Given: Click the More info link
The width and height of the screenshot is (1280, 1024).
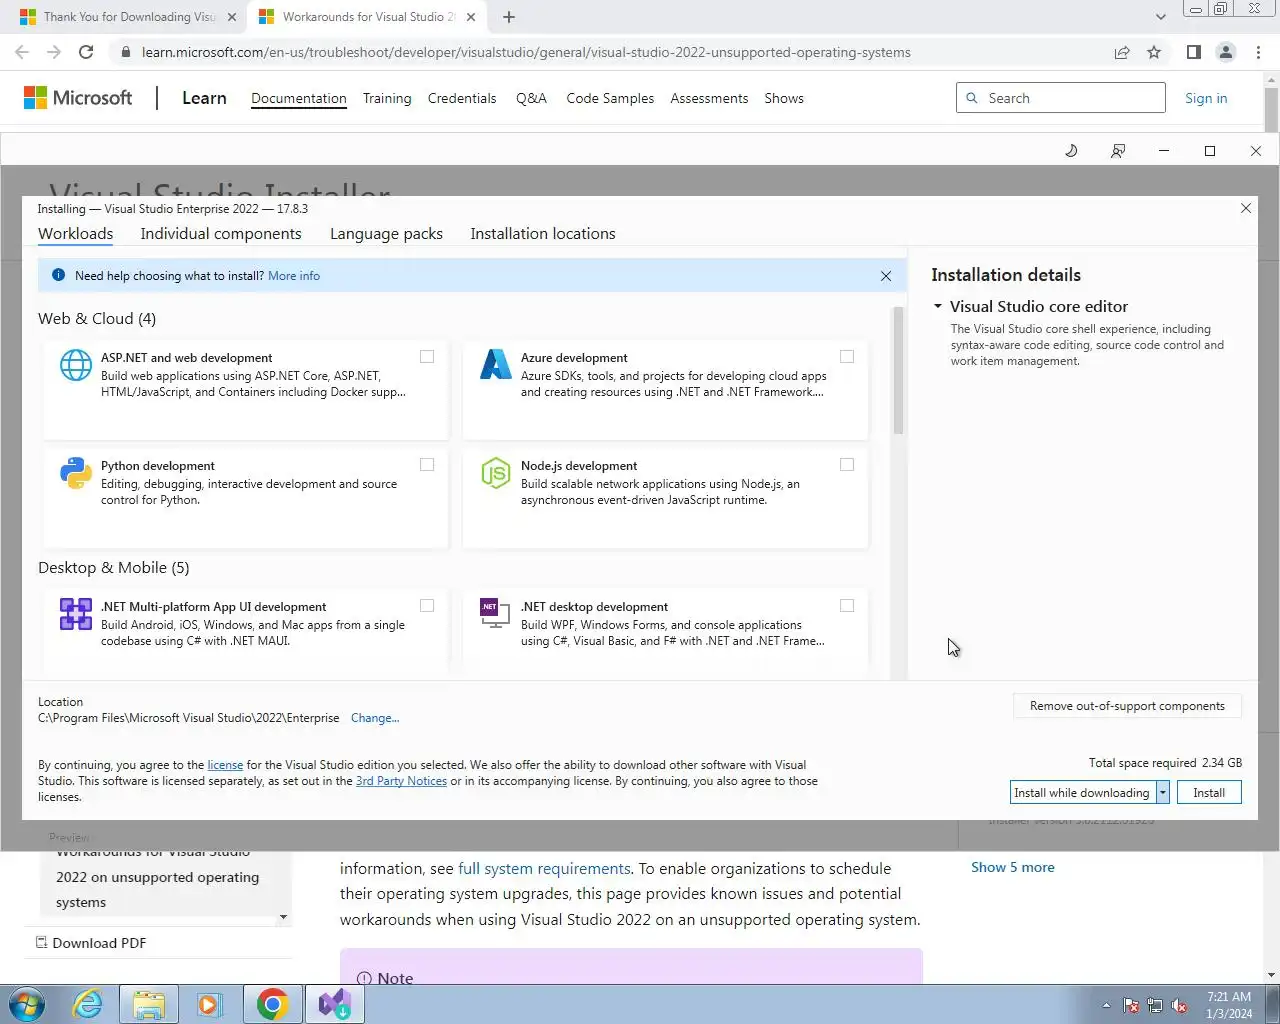Looking at the screenshot, I should tap(294, 276).
